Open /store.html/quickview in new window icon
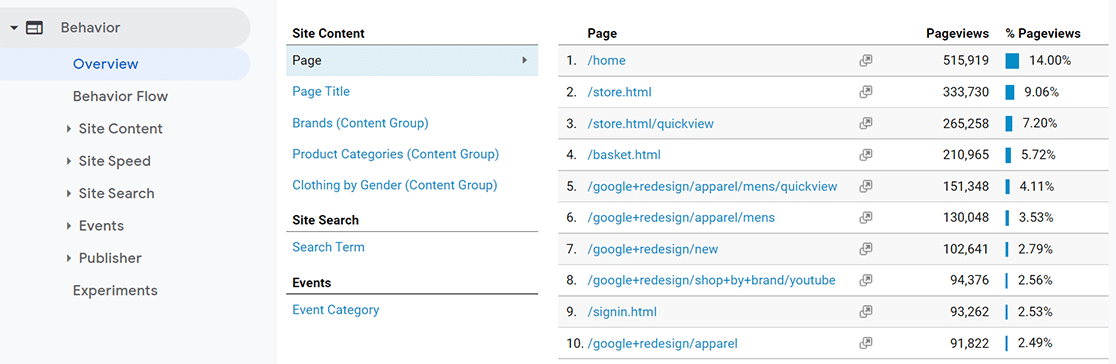This screenshot has width=1116, height=364. 865,123
